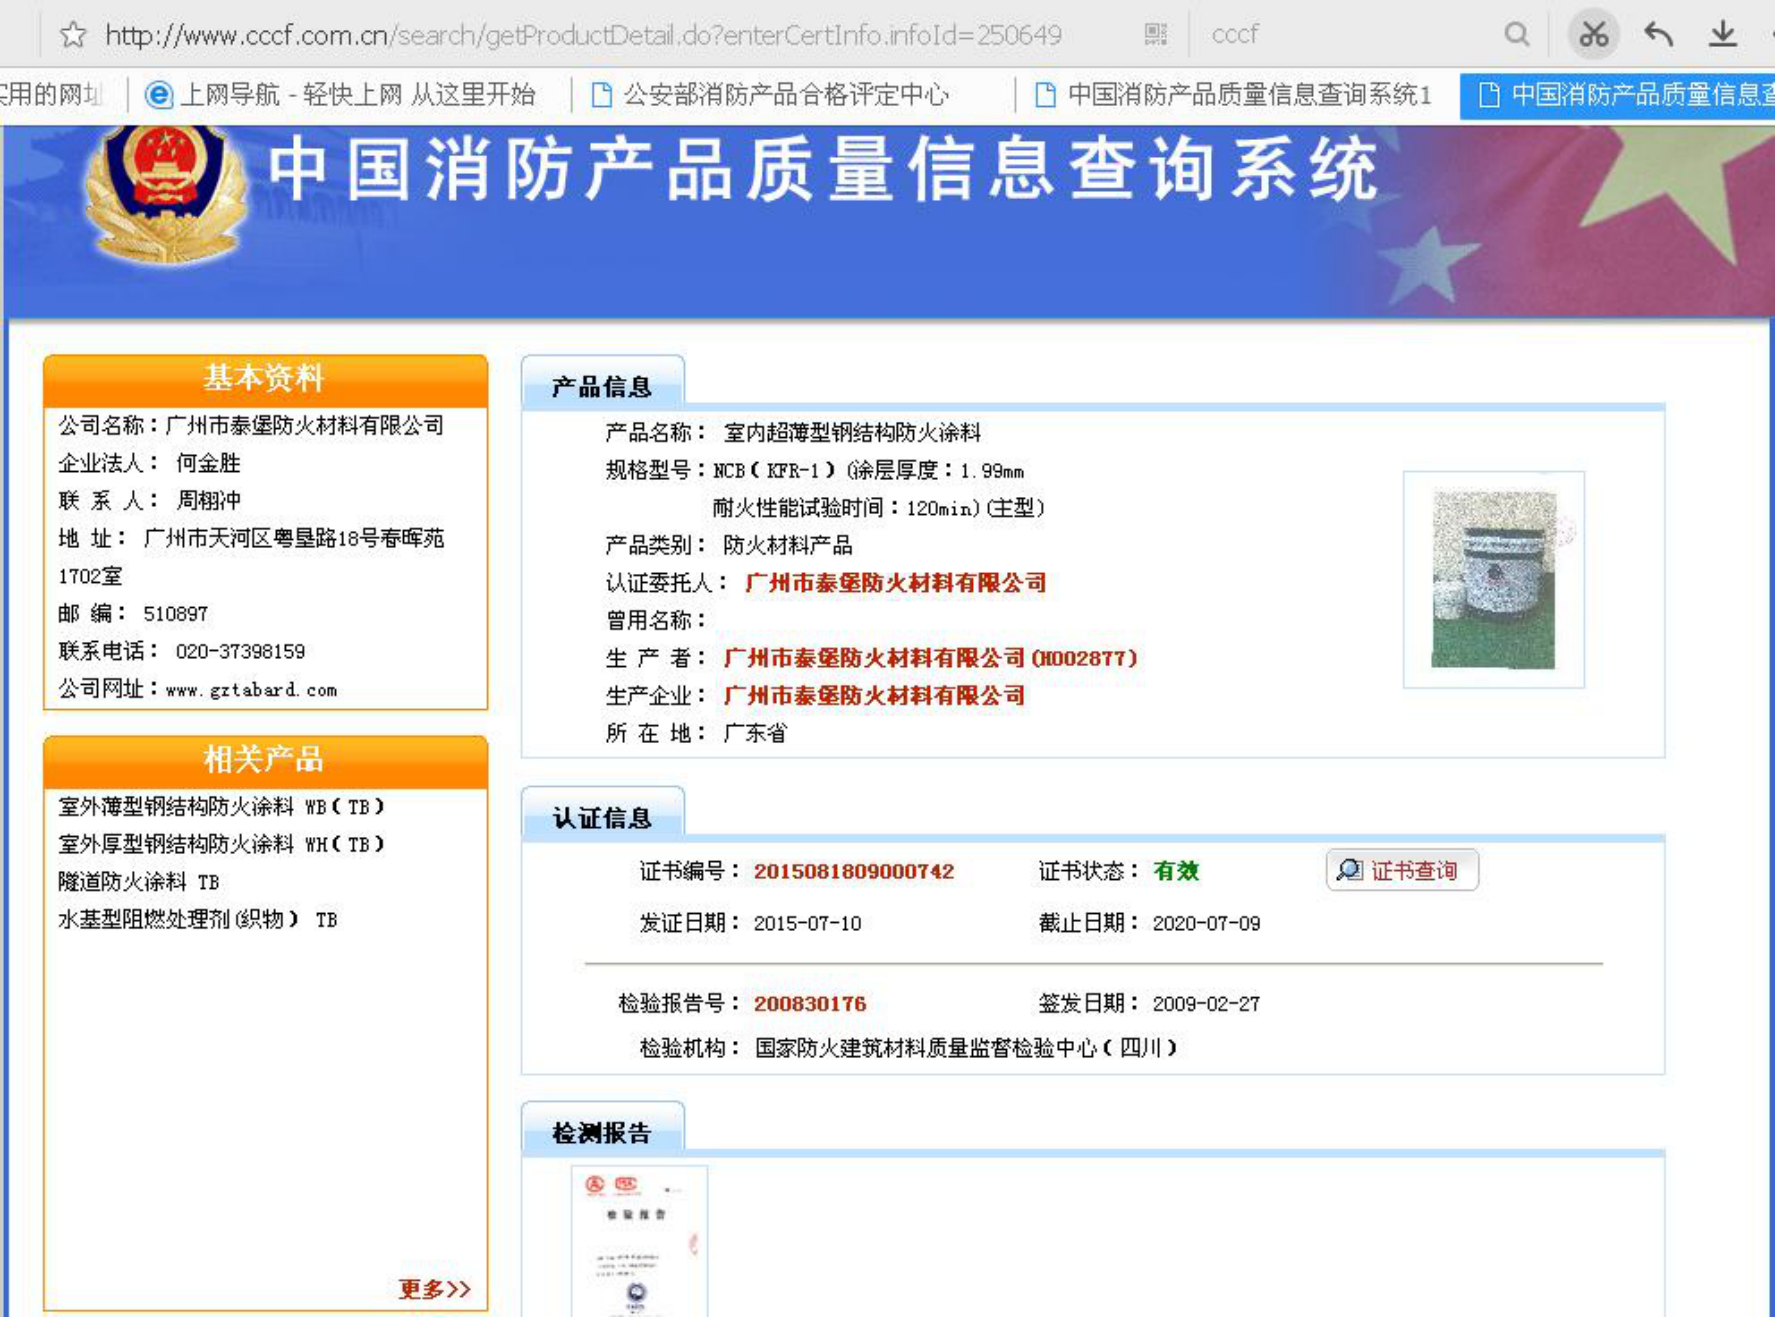The height and width of the screenshot is (1317, 1775).
Task: Click the 认证委托人 company name link
Action: click(x=895, y=583)
